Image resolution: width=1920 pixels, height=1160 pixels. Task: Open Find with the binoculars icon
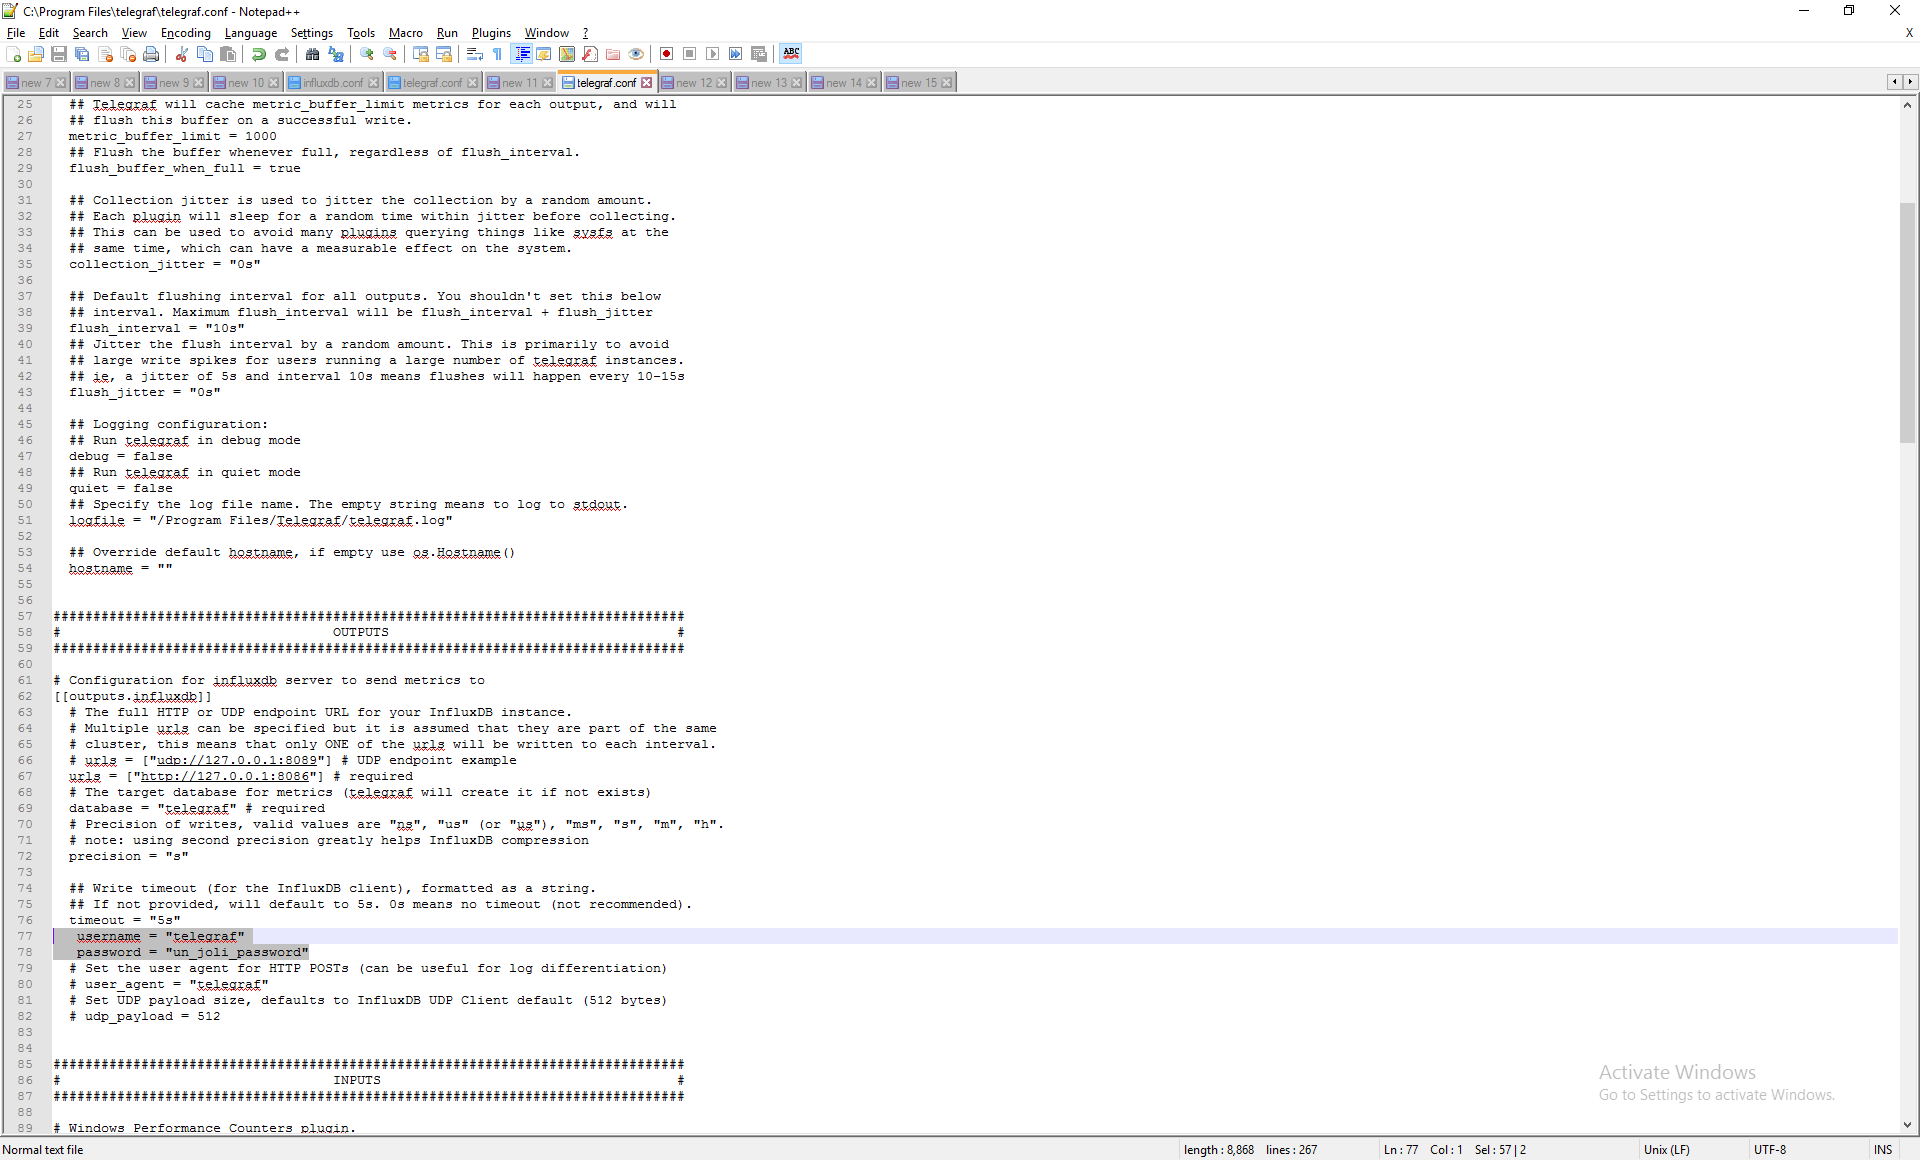[x=313, y=54]
